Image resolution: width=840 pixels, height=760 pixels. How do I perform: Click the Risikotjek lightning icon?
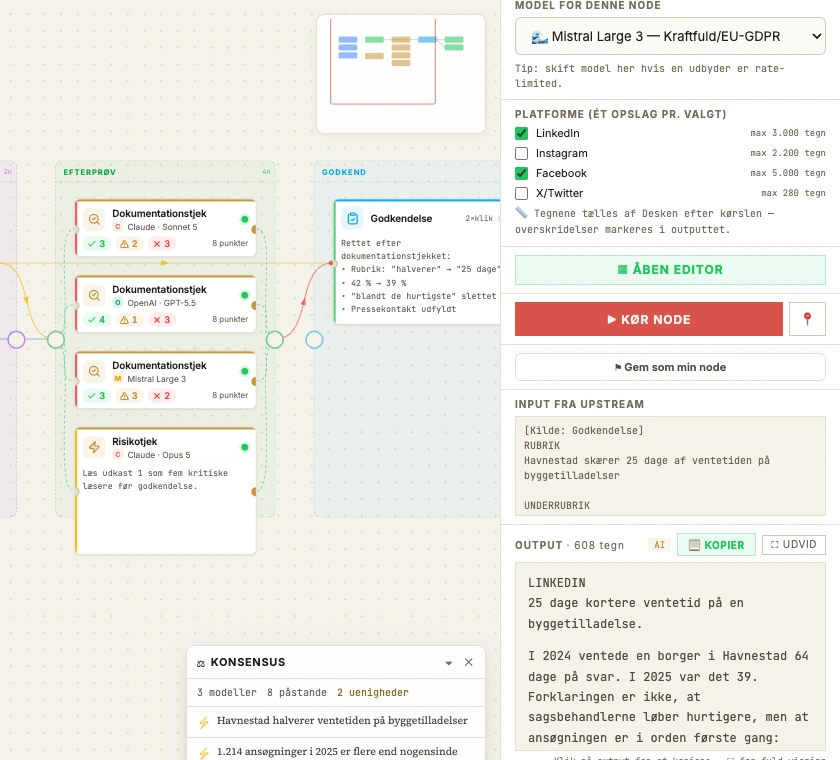pos(94,447)
